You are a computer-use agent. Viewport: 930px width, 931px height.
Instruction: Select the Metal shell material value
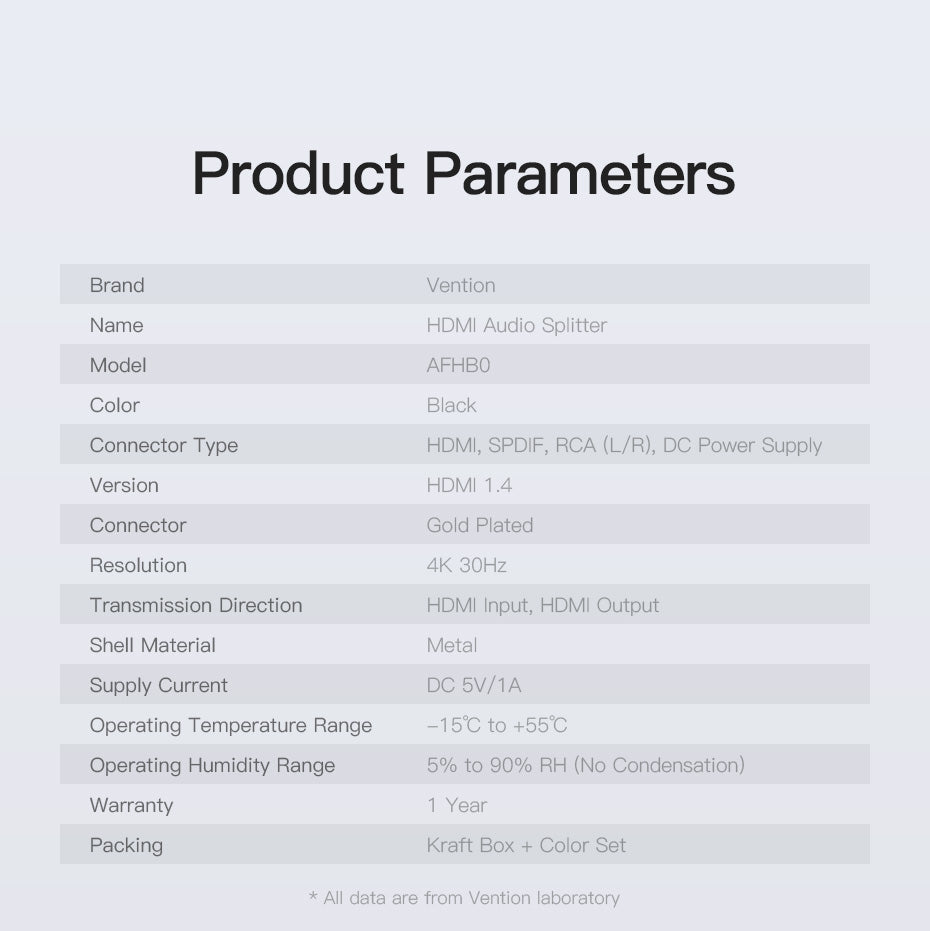pos(452,645)
